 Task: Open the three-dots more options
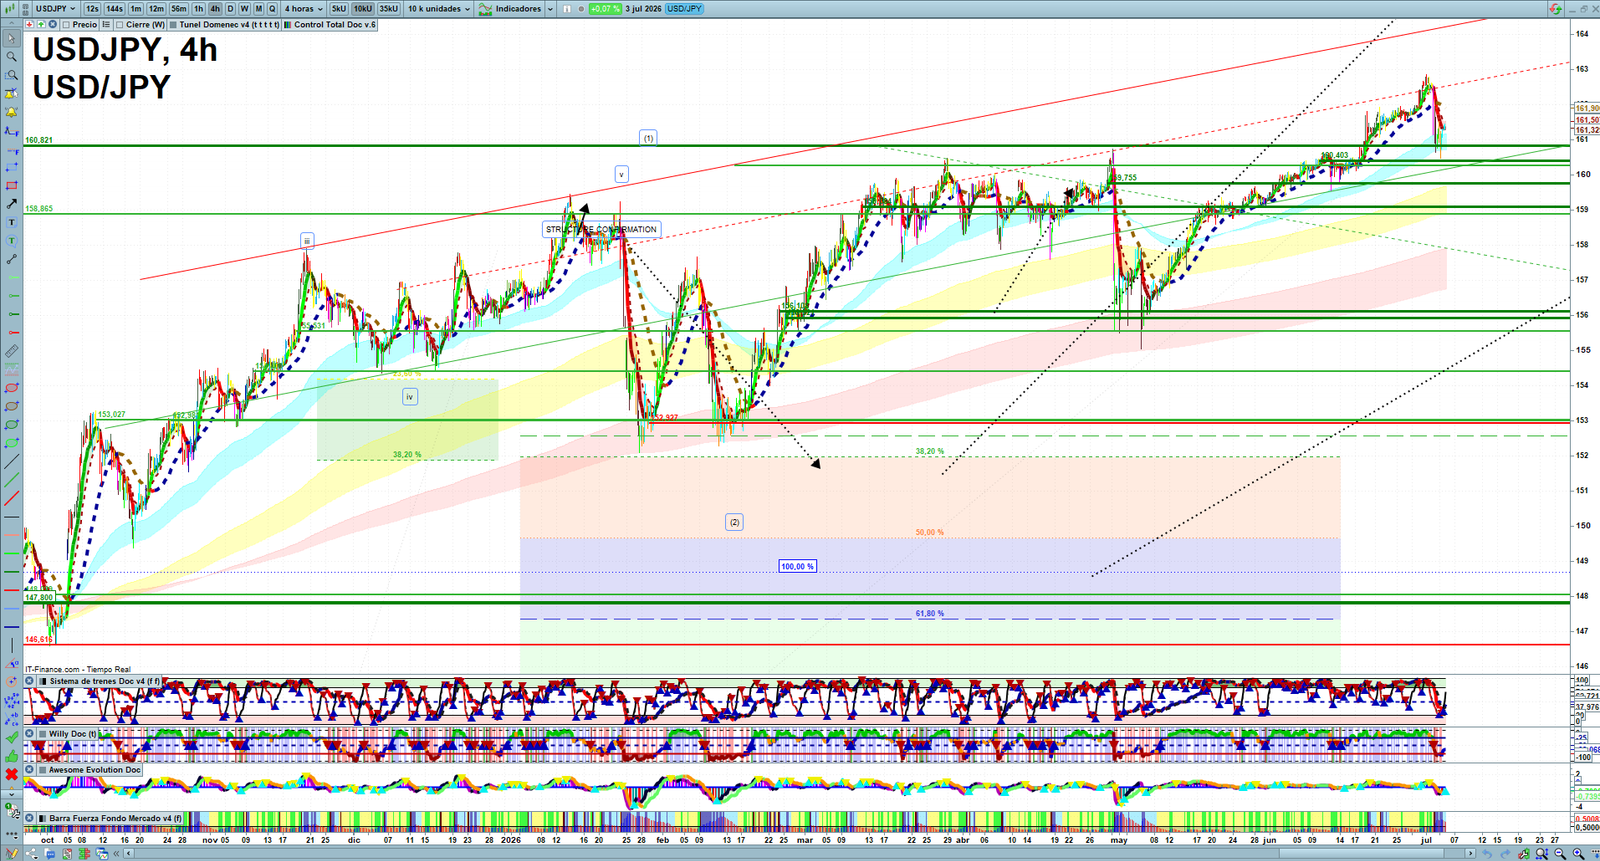point(11,834)
